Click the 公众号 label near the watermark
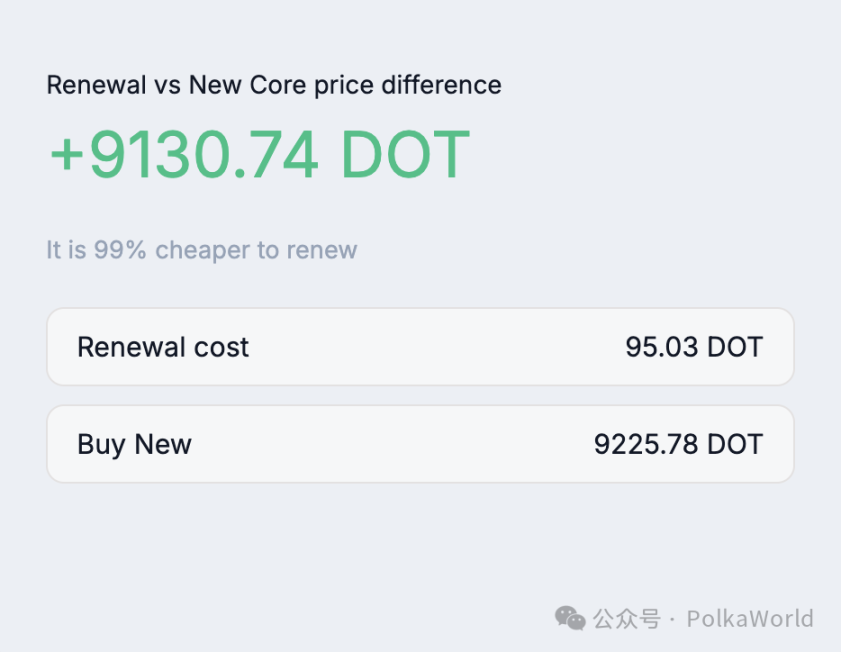The image size is (841, 652). pos(625,619)
